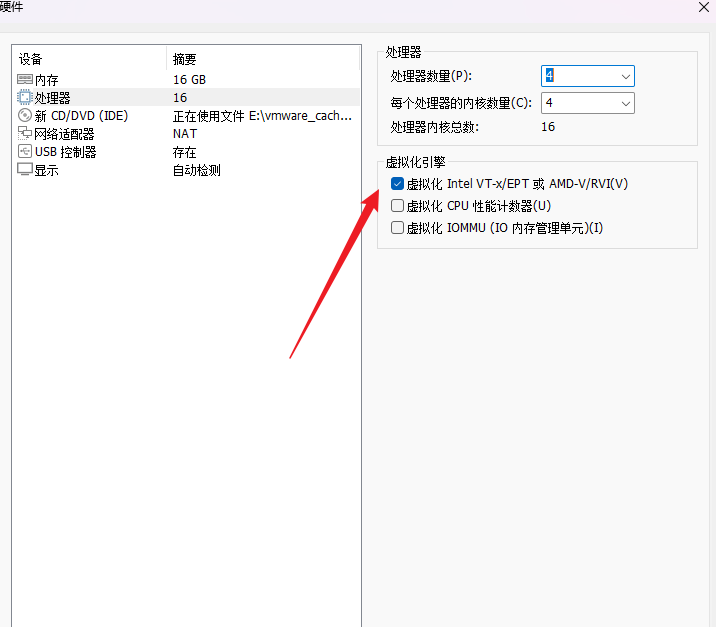Click the processor summary value 16
Image resolution: width=716 pixels, height=627 pixels.
tap(180, 98)
